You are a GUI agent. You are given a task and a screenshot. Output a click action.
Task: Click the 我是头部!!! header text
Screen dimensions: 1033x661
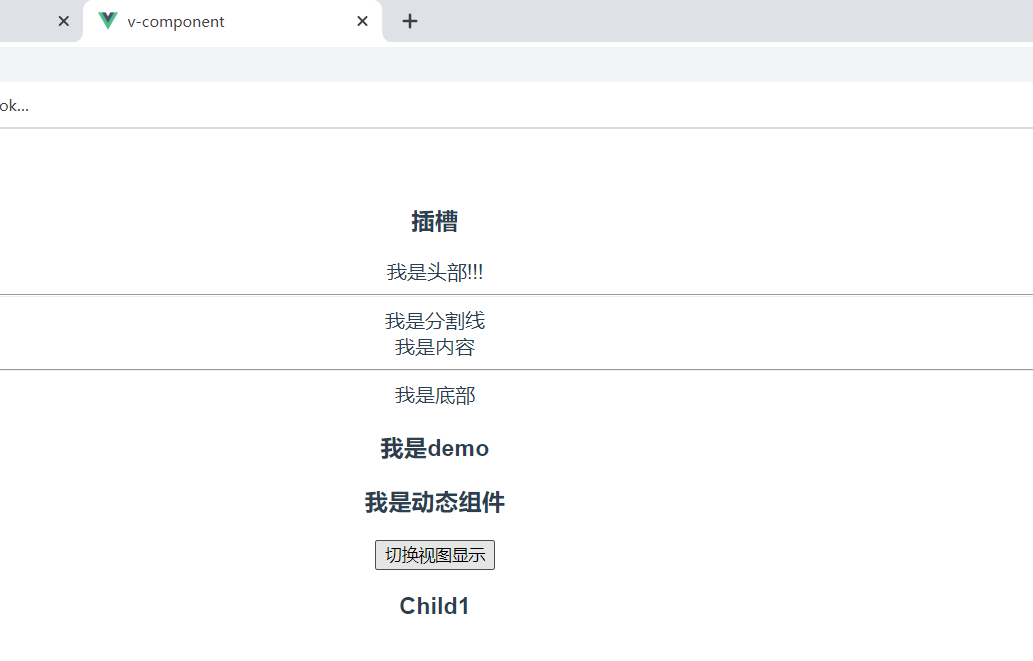(x=434, y=270)
